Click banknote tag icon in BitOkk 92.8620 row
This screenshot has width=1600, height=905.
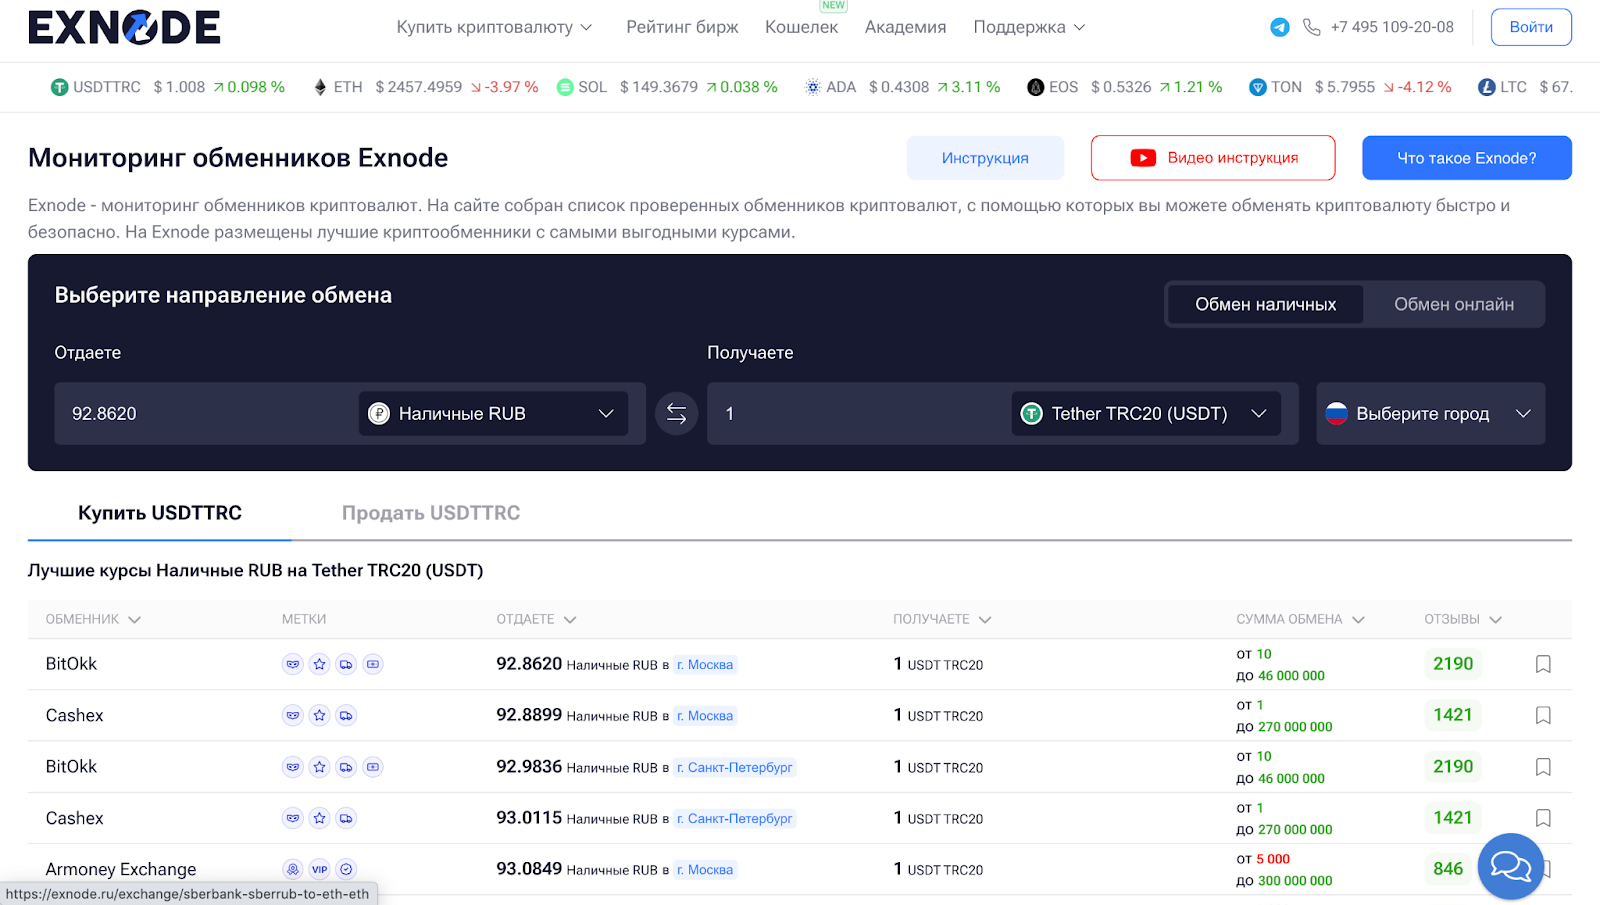tap(373, 664)
